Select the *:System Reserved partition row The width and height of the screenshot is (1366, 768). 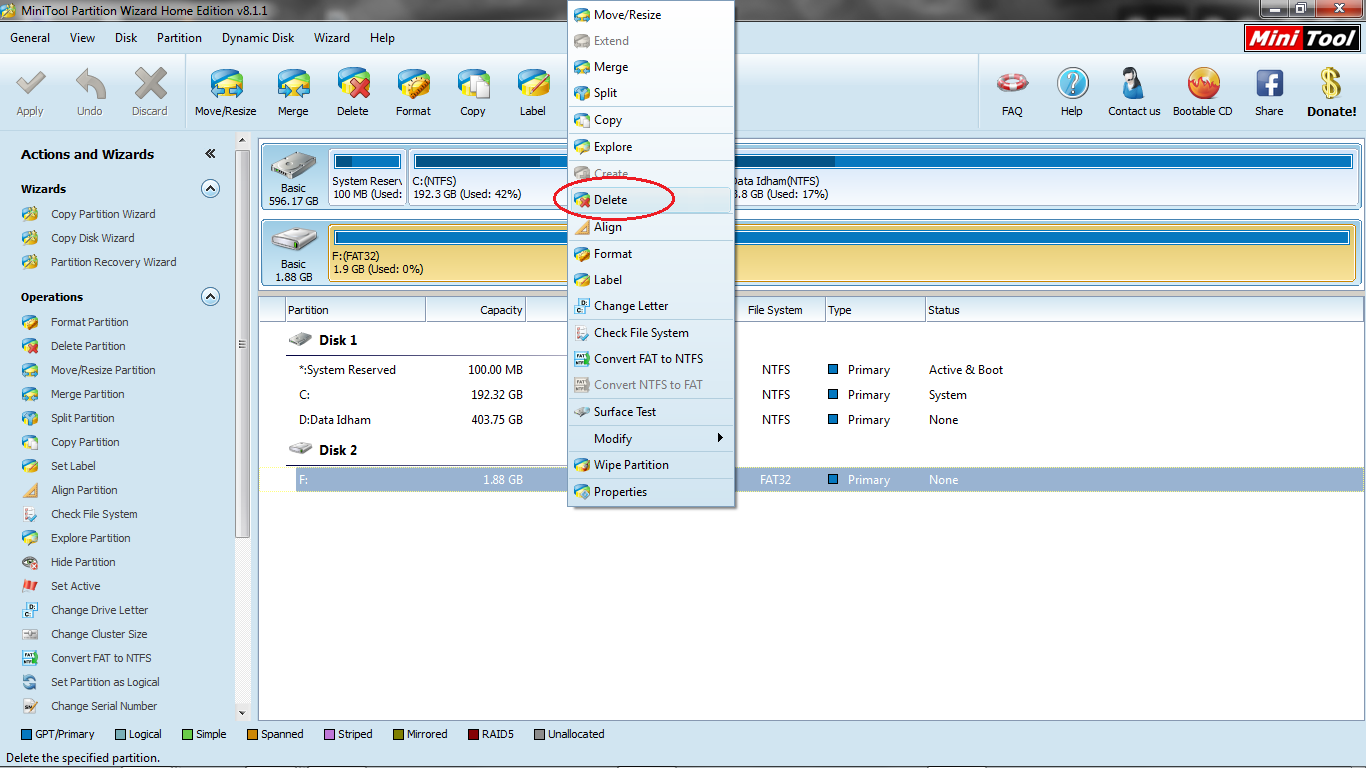pos(810,370)
